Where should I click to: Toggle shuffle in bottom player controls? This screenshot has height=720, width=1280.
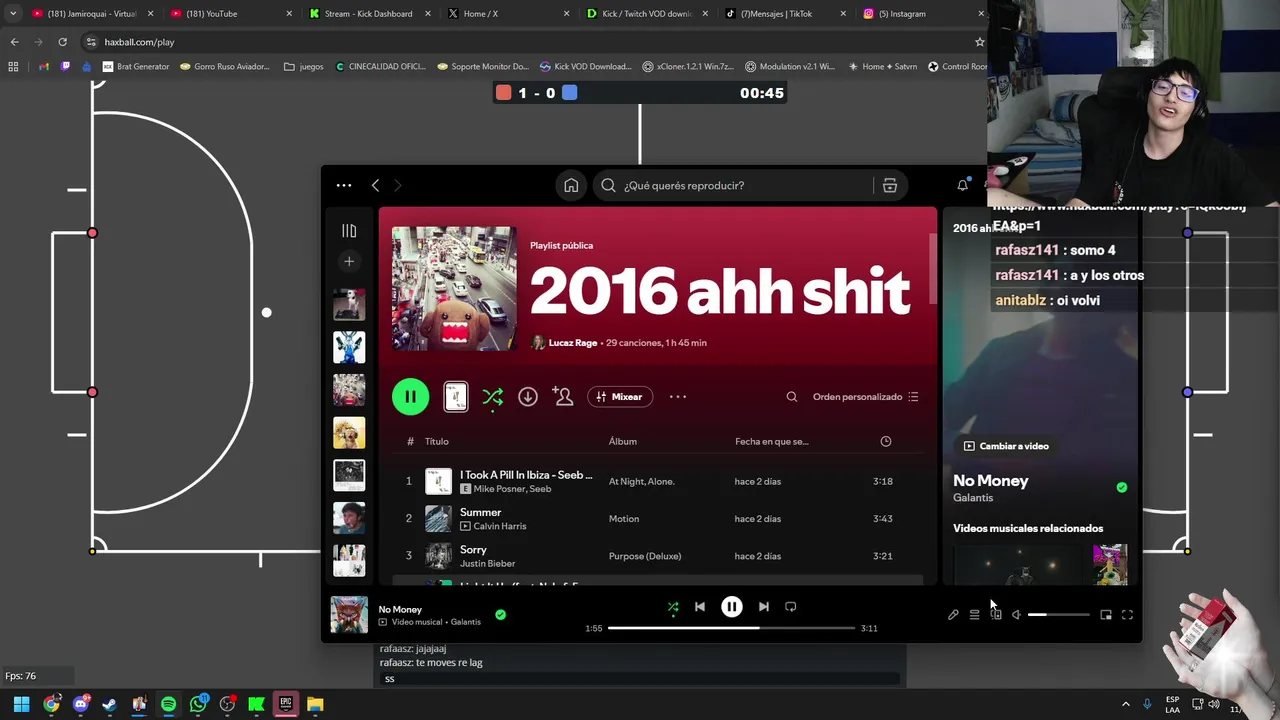click(x=673, y=607)
